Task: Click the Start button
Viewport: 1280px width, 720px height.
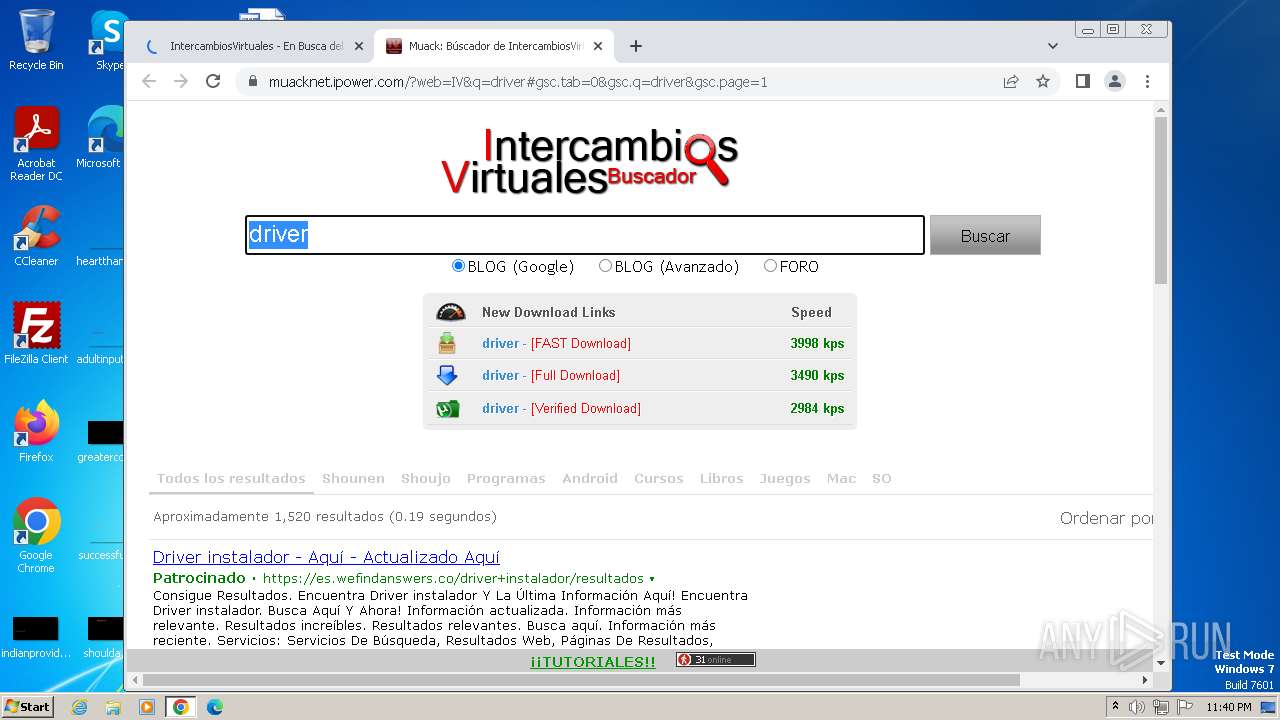Action: click(27, 706)
